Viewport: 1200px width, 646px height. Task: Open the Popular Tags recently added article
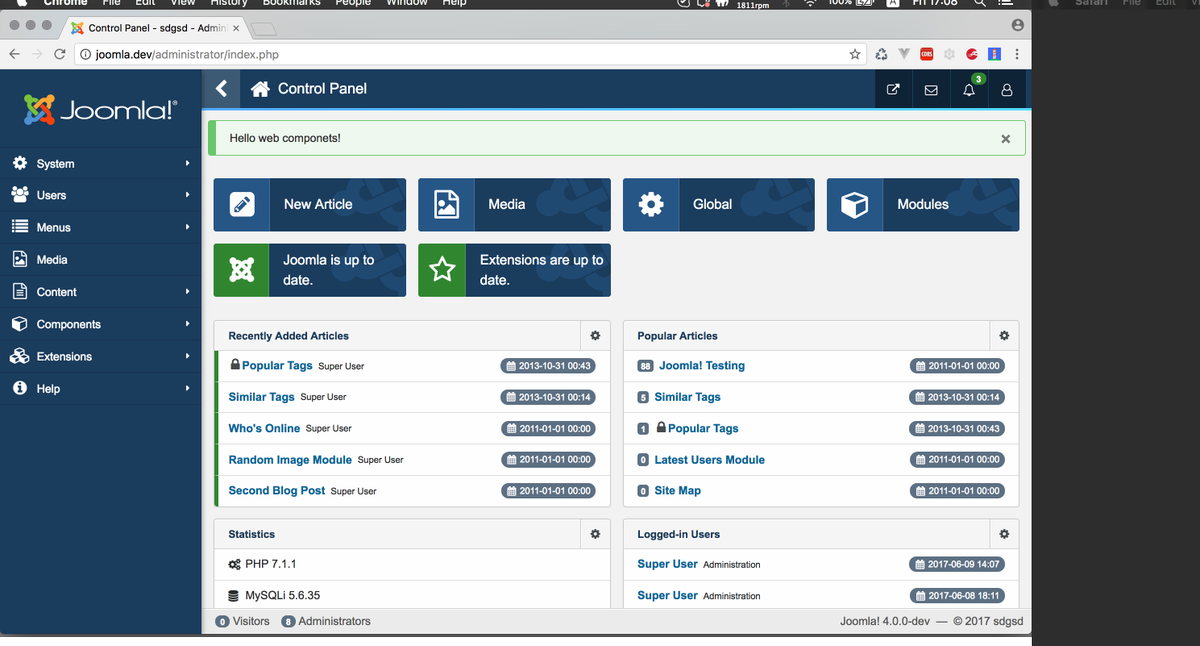point(277,366)
